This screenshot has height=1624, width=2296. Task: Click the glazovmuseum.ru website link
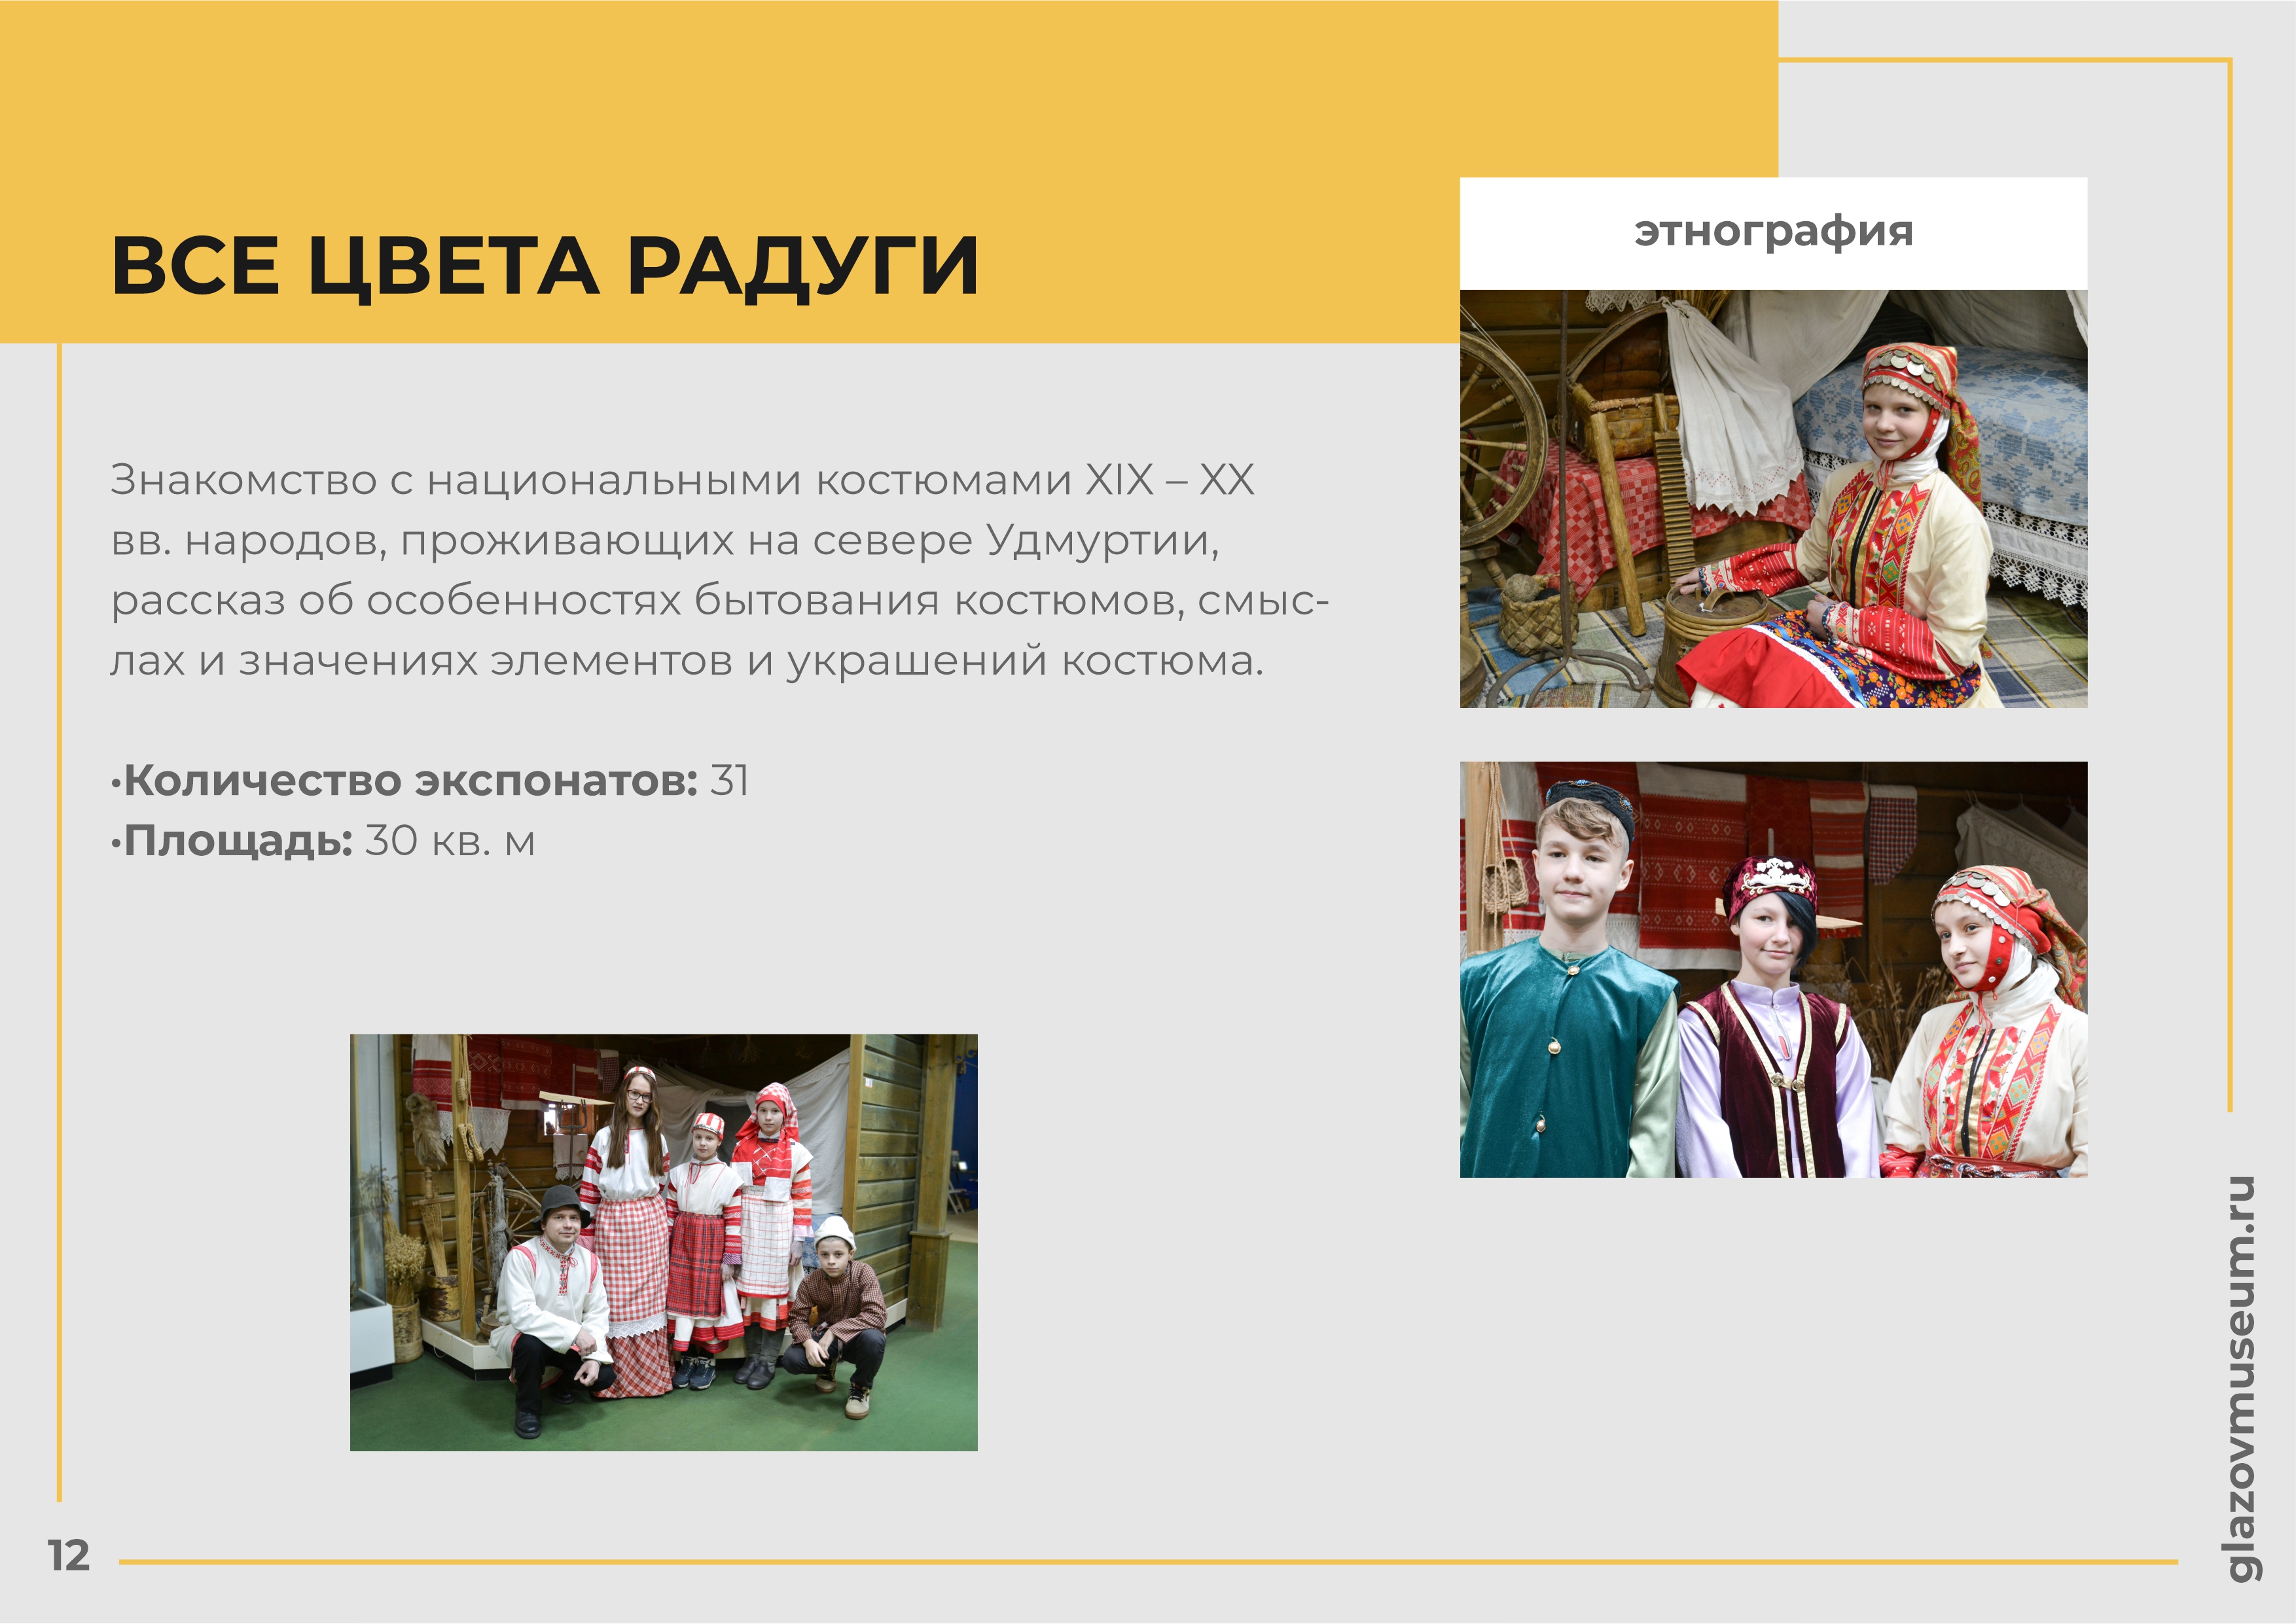click(2243, 1379)
